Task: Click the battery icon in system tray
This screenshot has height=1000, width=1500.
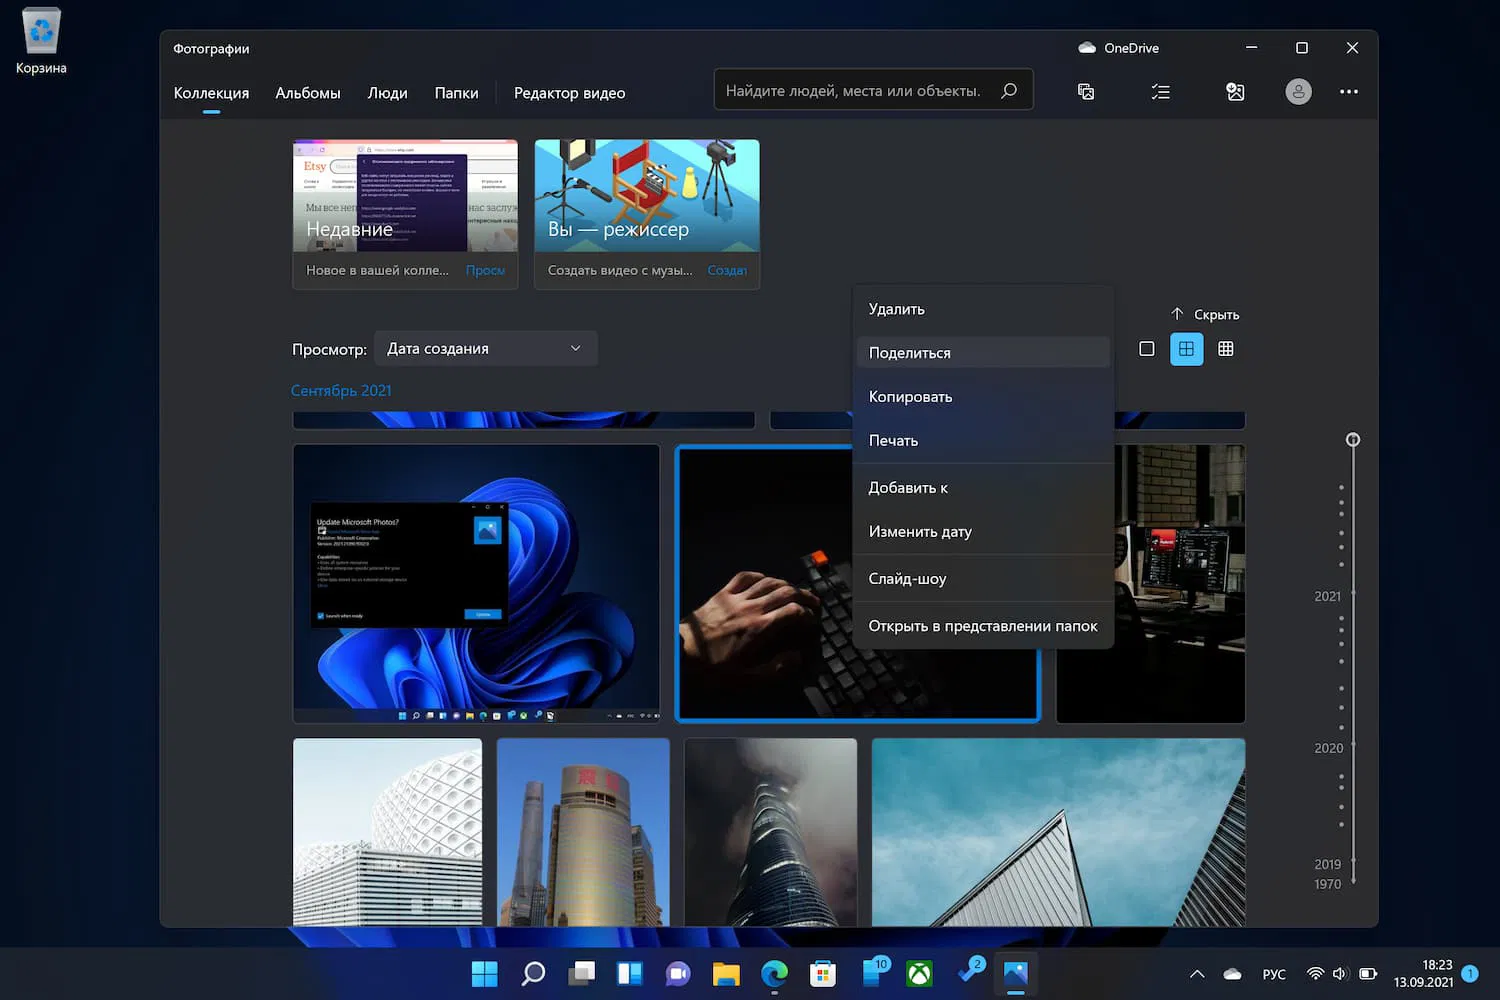Action: 1368,974
